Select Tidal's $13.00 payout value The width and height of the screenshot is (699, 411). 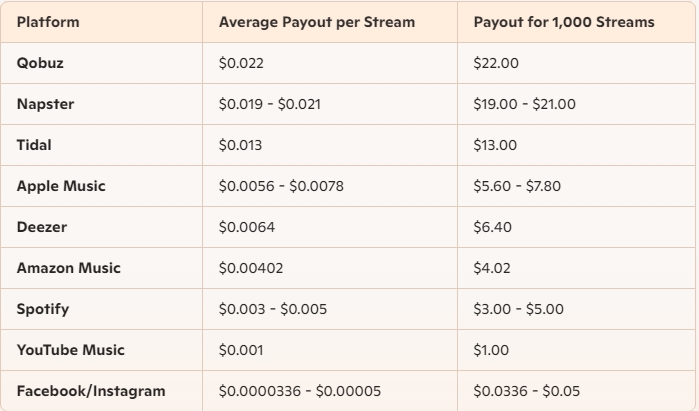pyautogui.click(x=496, y=145)
